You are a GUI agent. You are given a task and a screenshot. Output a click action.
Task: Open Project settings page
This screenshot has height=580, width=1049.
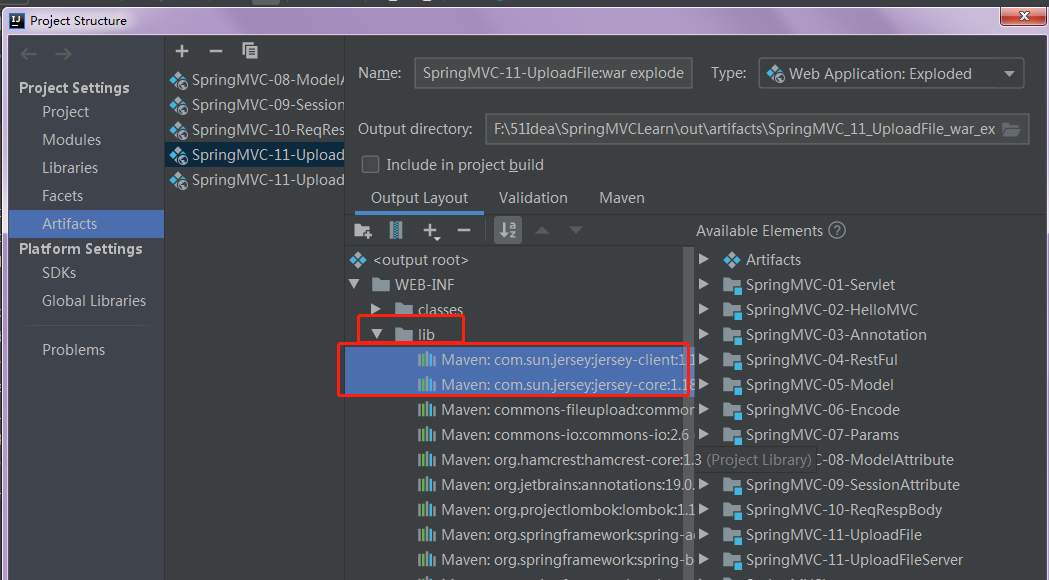tap(66, 112)
